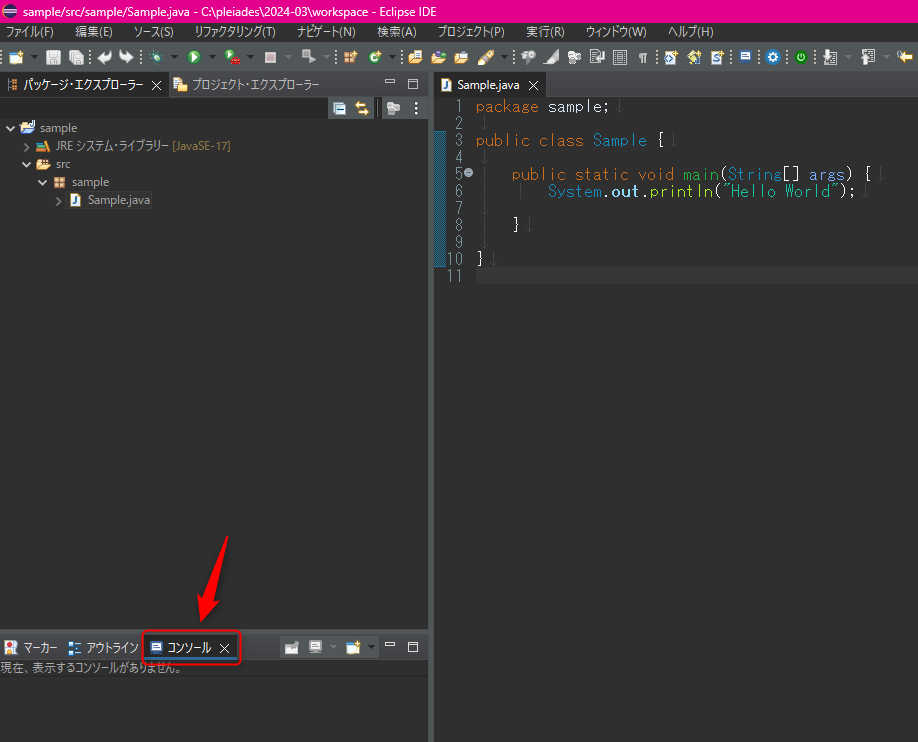
Task: Toggle Block Selection Mode icon
Action: 619,57
